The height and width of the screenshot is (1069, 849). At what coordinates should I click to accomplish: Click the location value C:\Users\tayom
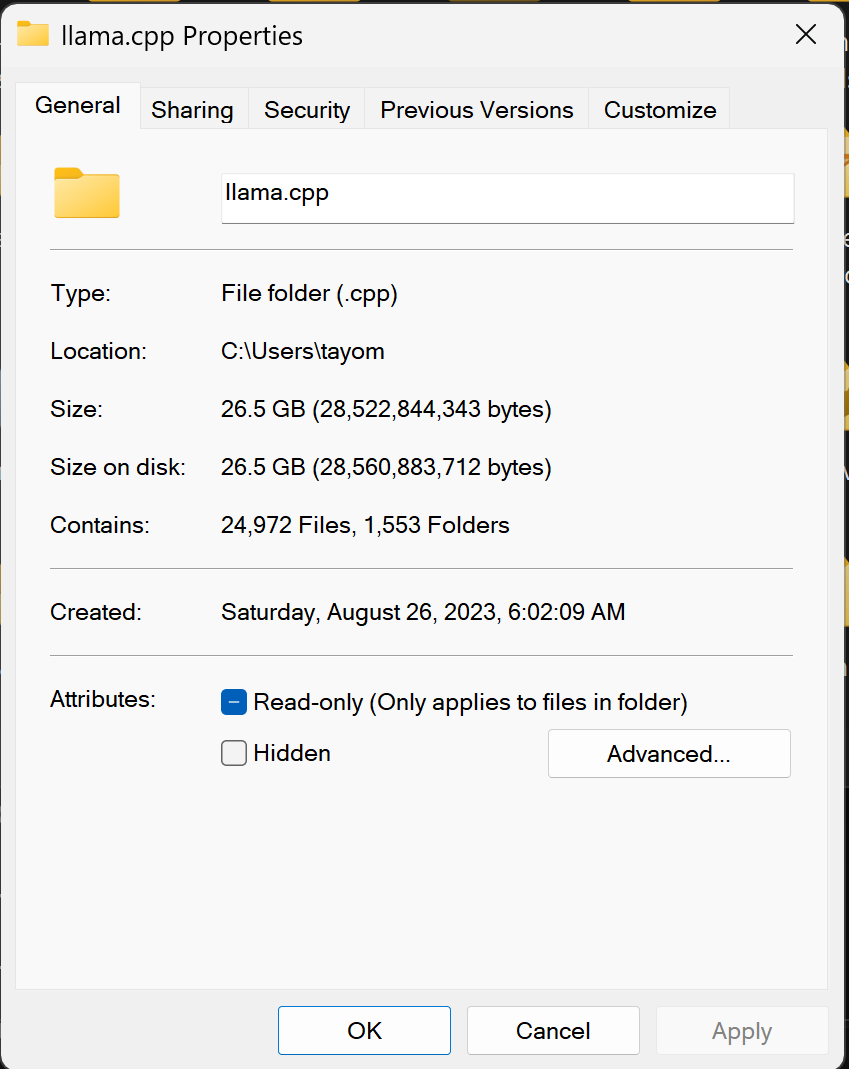tap(303, 351)
